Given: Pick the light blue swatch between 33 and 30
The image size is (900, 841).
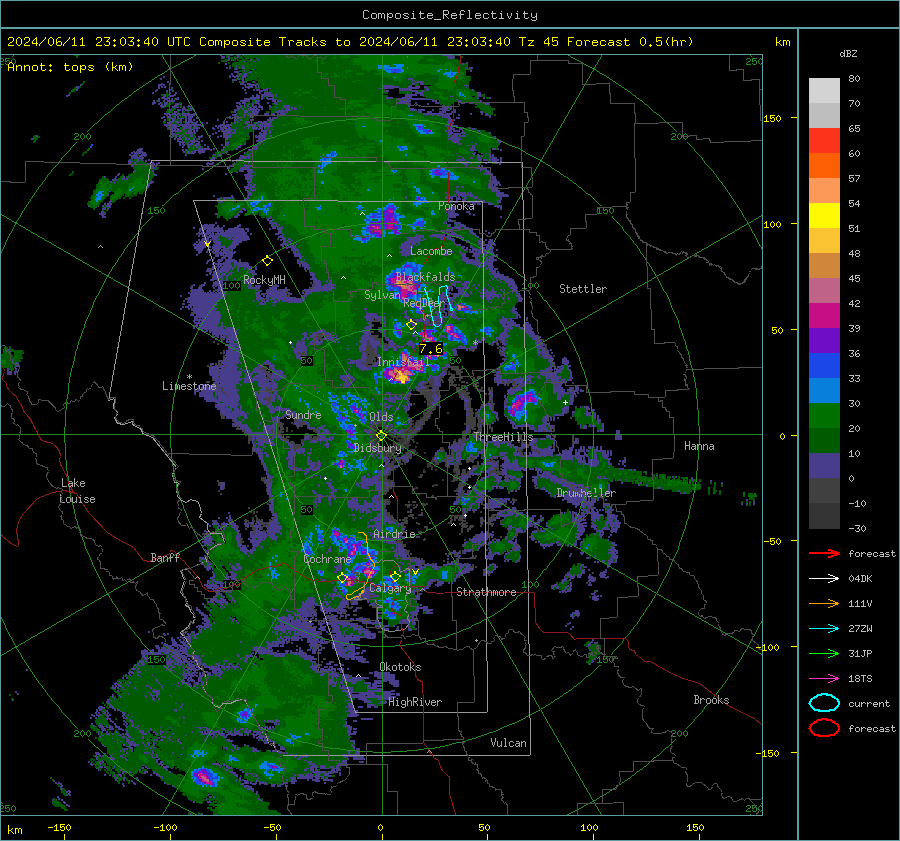Looking at the screenshot, I should [x=824, y=391].
